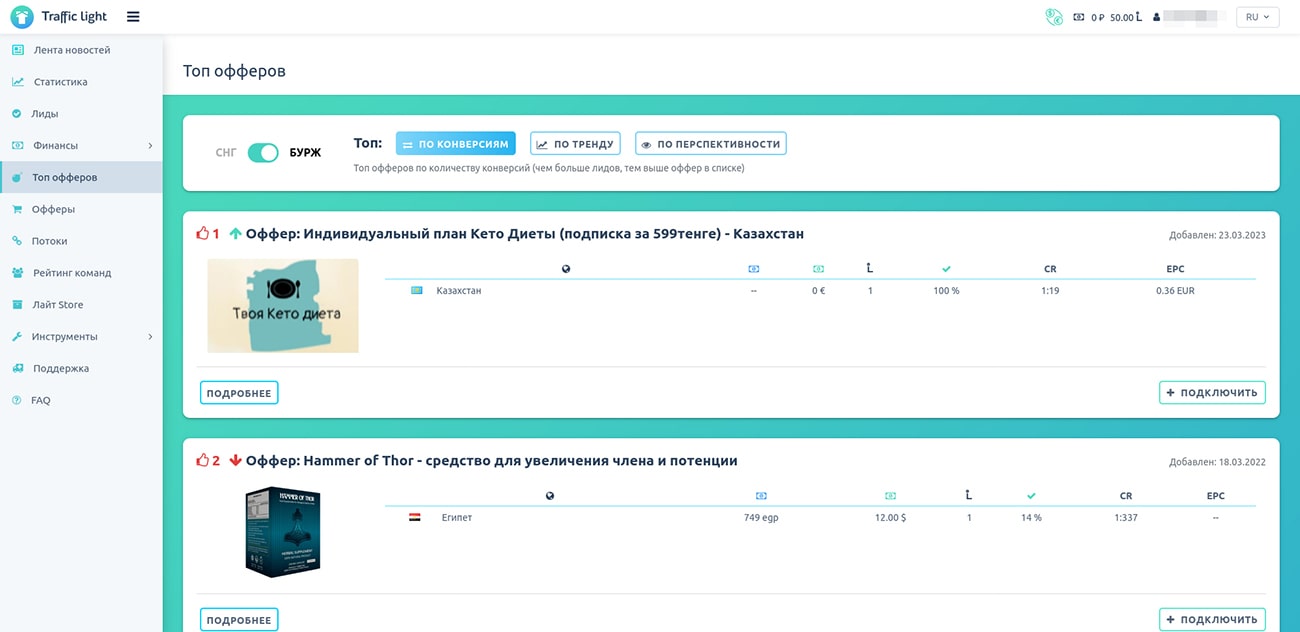Click the balance icon beside 0 ₽

pyautogui.click(x=1079, y=17)
